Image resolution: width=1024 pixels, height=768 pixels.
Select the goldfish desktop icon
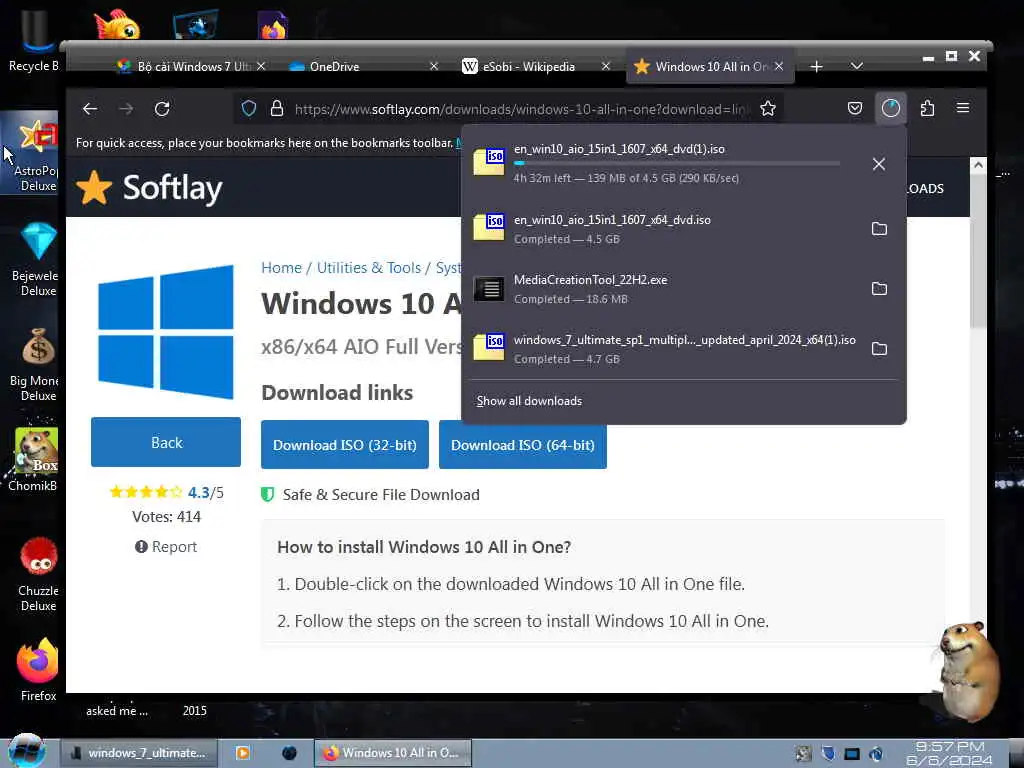pyautogui.click(x=116, y=24)
